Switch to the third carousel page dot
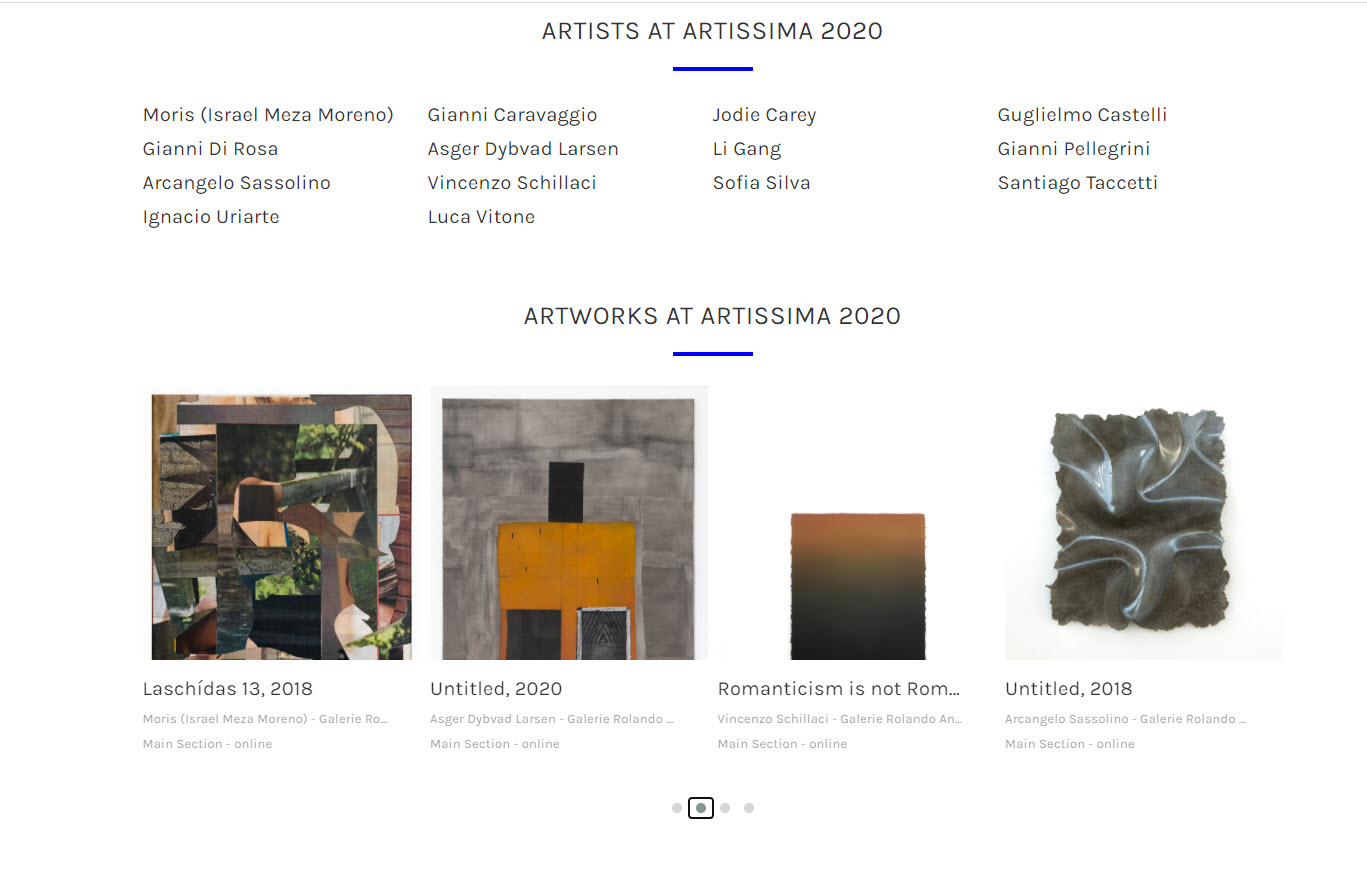Image resolution: width=1367 pixels, height=876 pixels. pos(725,808)
